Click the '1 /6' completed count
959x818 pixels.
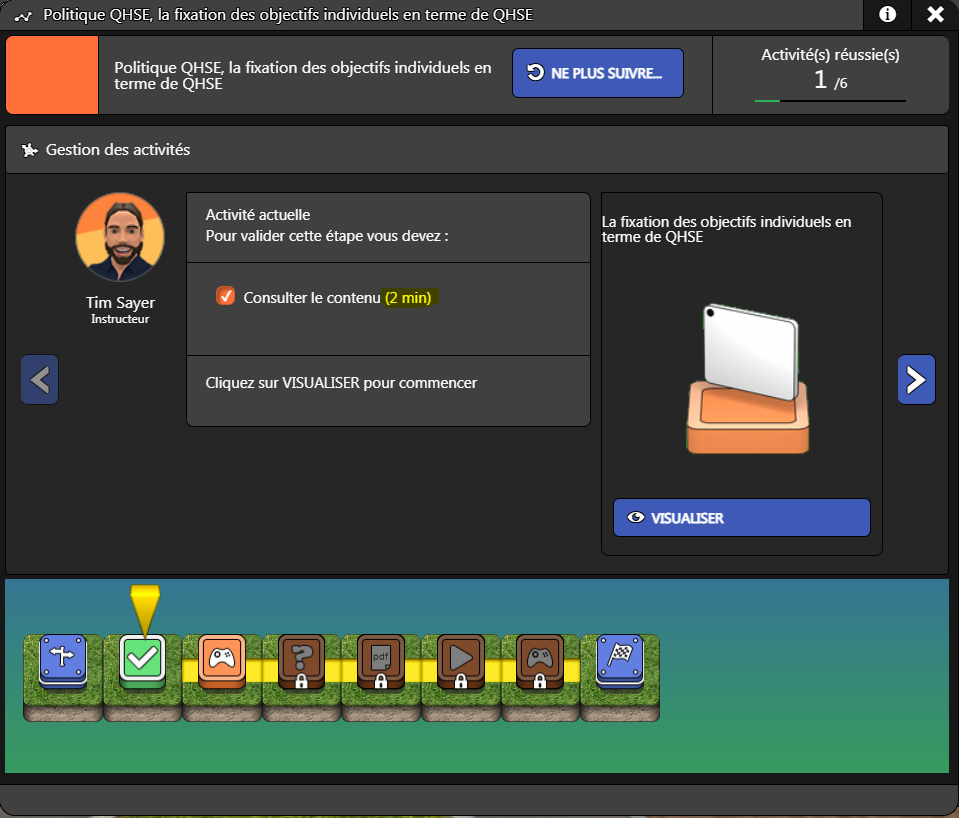[x=830, y=80]
